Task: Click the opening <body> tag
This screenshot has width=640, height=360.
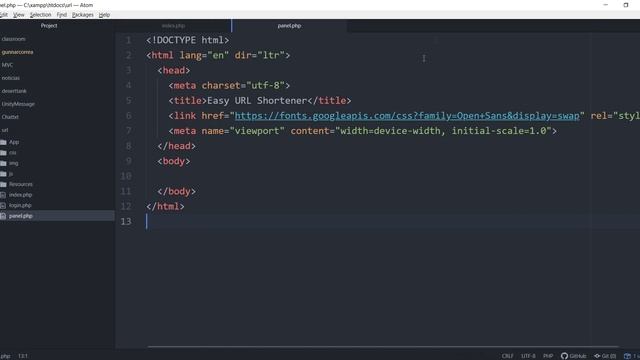Action: pyautogui.click(x=174, y=161)
